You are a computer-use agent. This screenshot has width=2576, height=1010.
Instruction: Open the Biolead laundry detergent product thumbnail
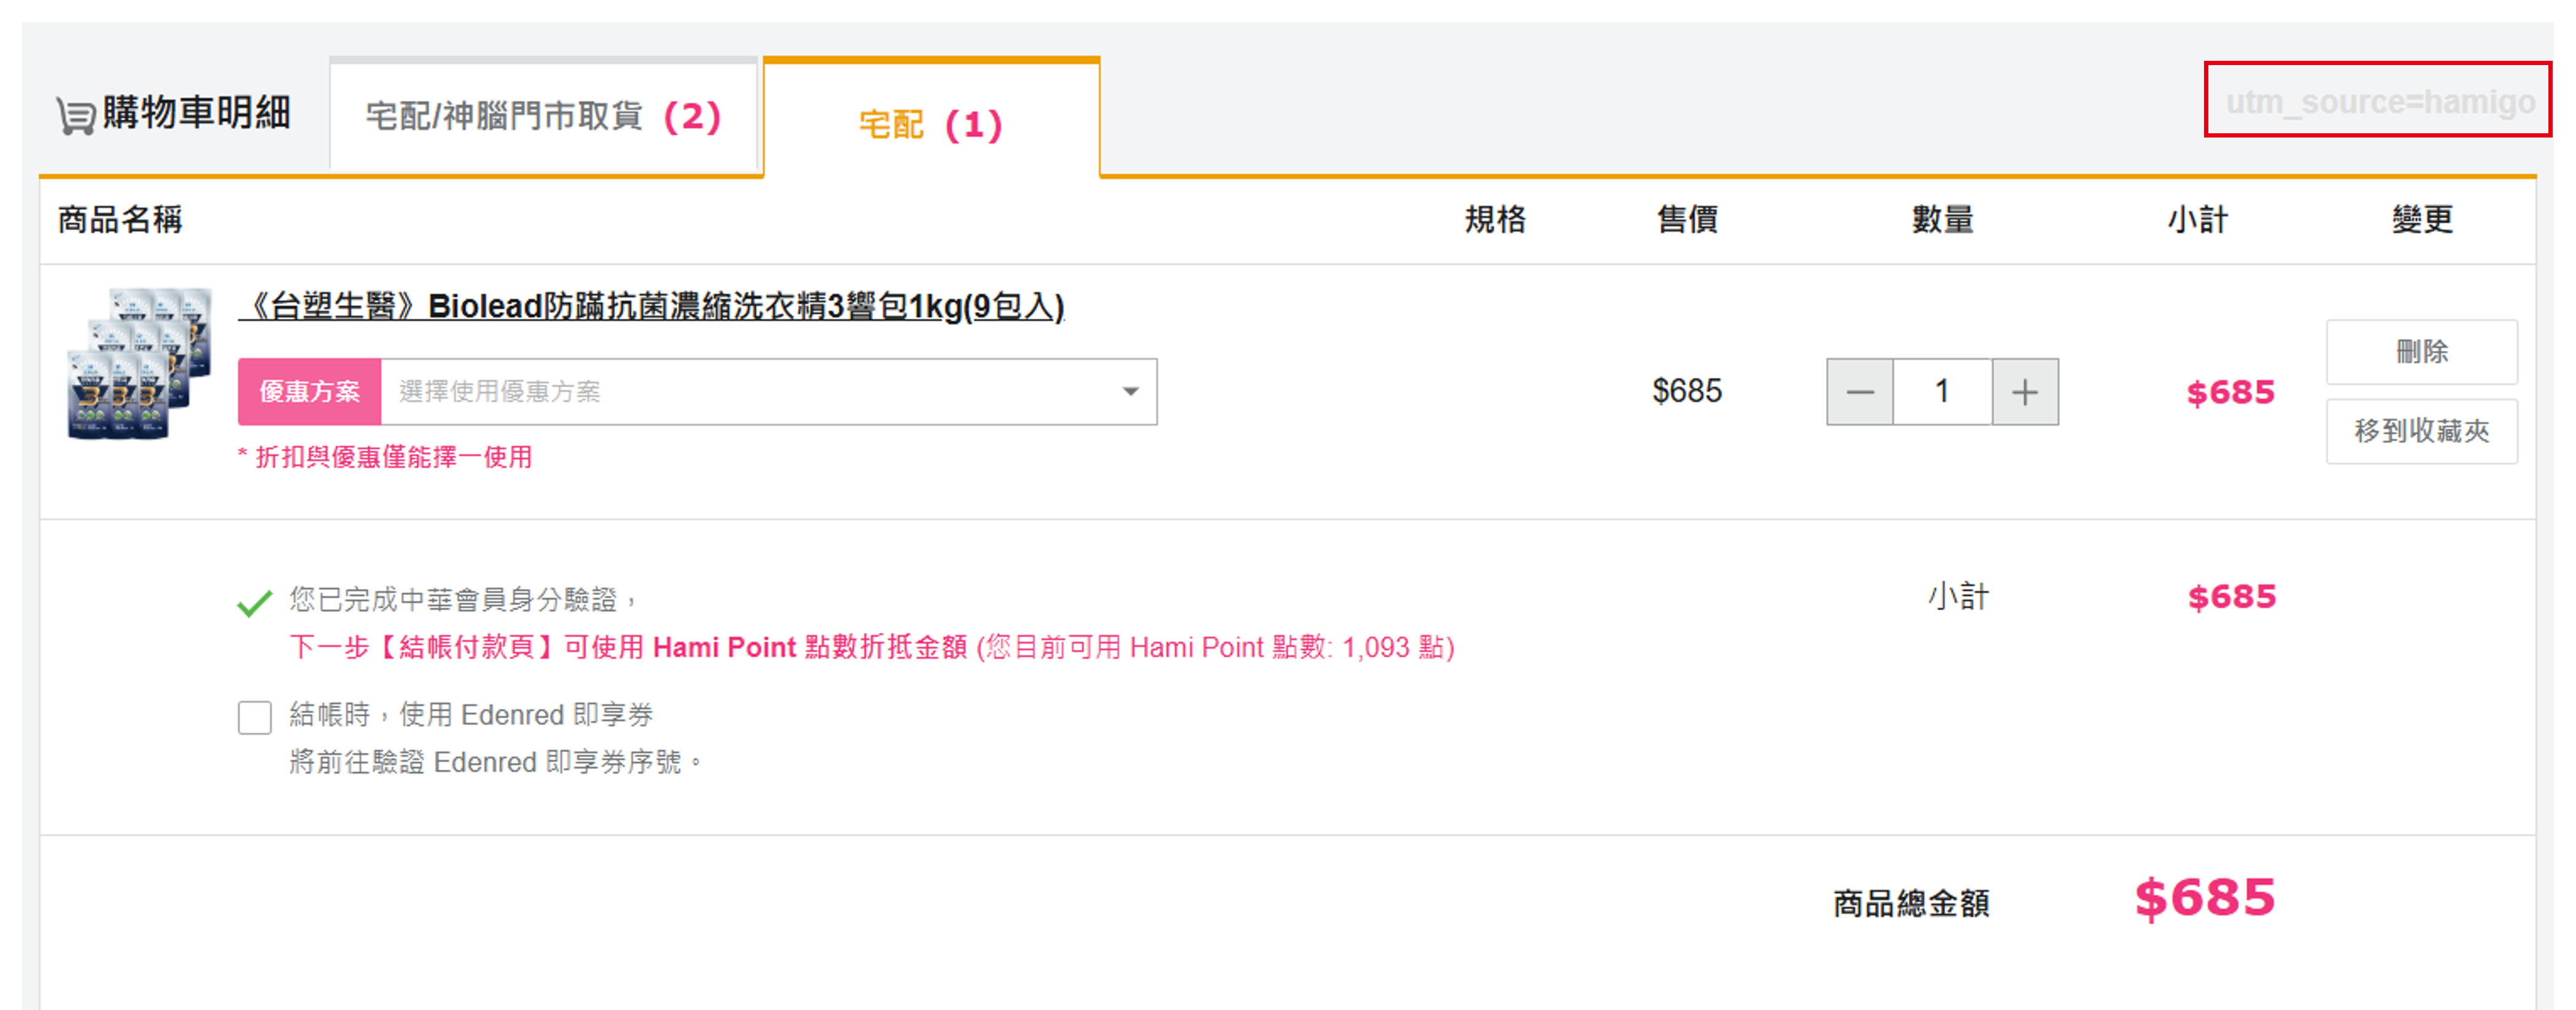coord(139,364)
